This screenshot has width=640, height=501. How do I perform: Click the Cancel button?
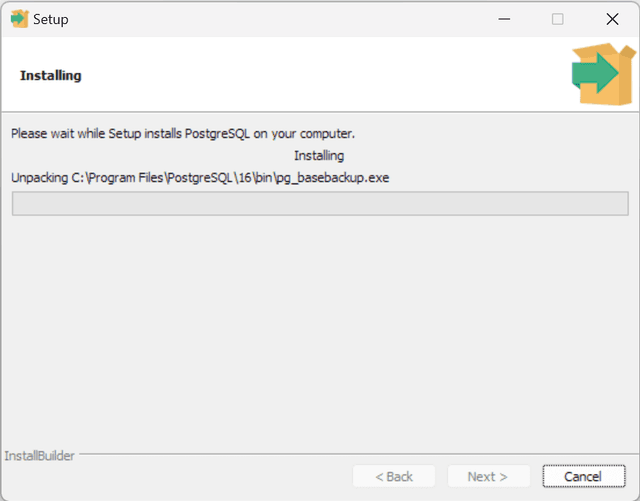[584, 476]
